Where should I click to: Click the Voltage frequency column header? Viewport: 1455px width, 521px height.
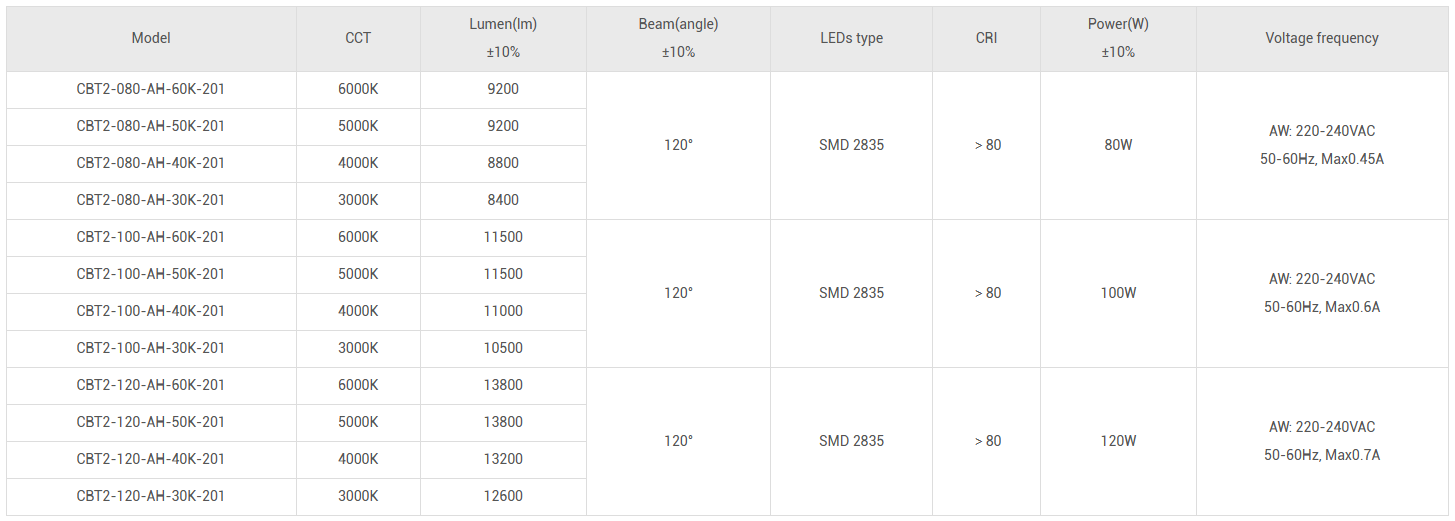pos(1322,38)
